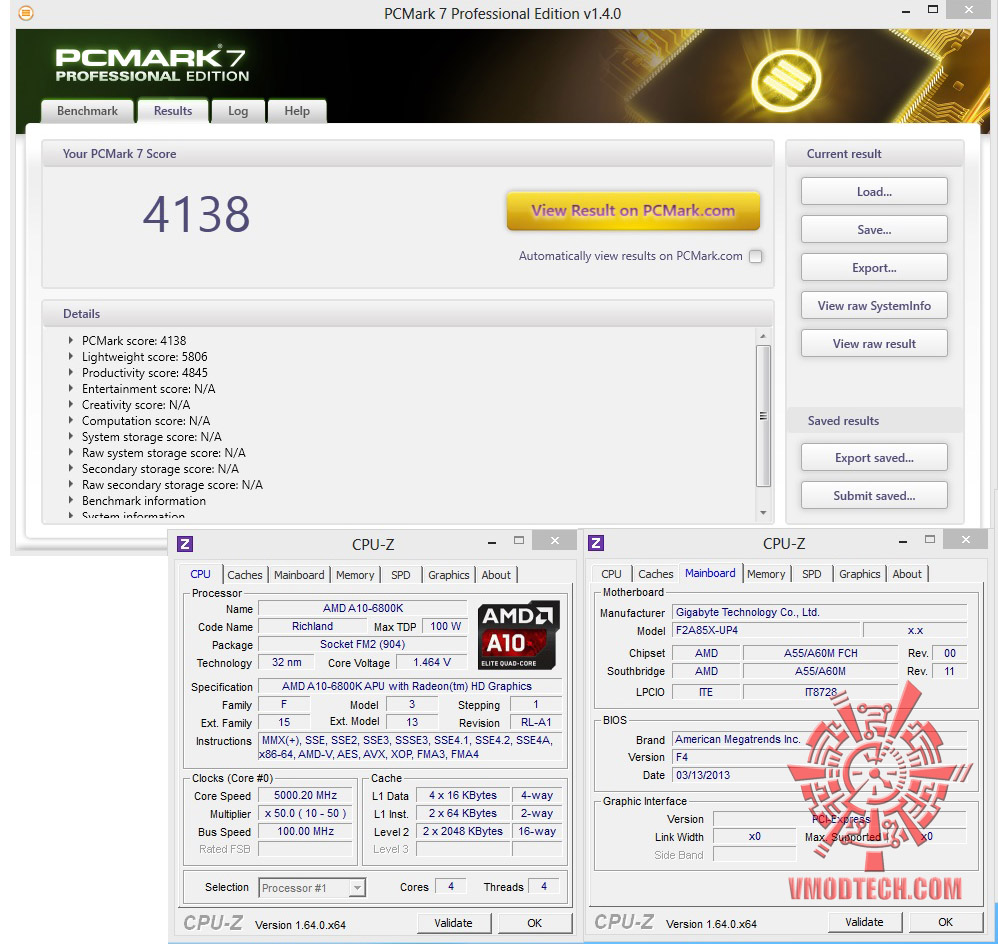Click the Load... button

point(874,192)
